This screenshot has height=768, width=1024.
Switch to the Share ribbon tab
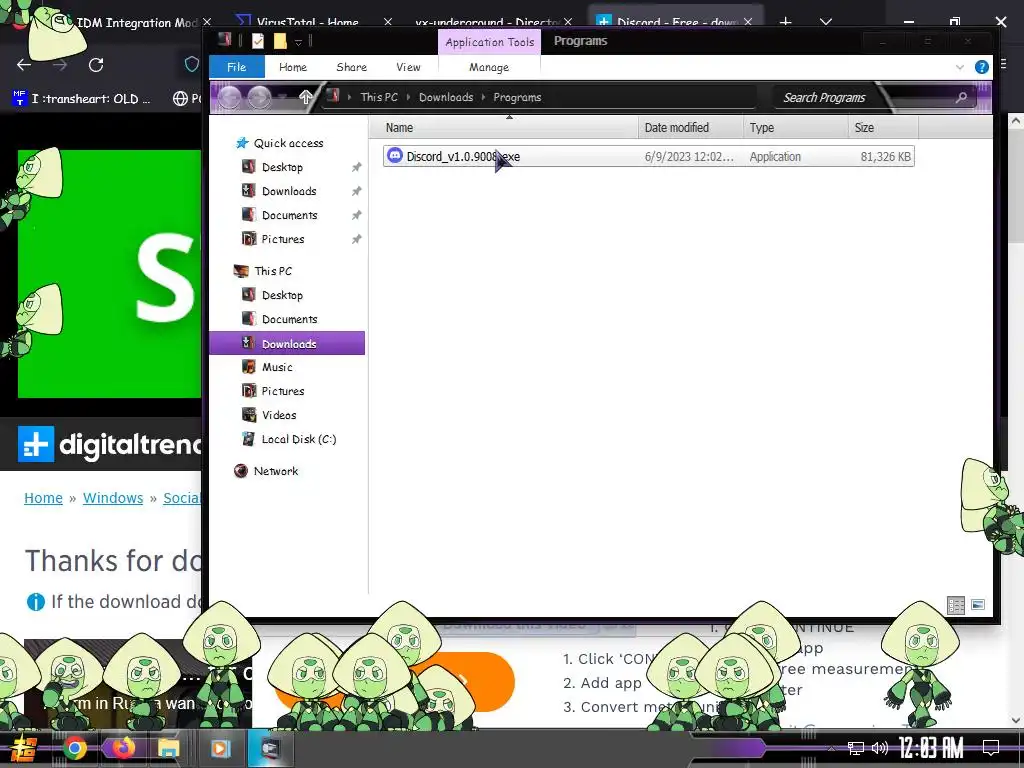[x=351, y=67]
